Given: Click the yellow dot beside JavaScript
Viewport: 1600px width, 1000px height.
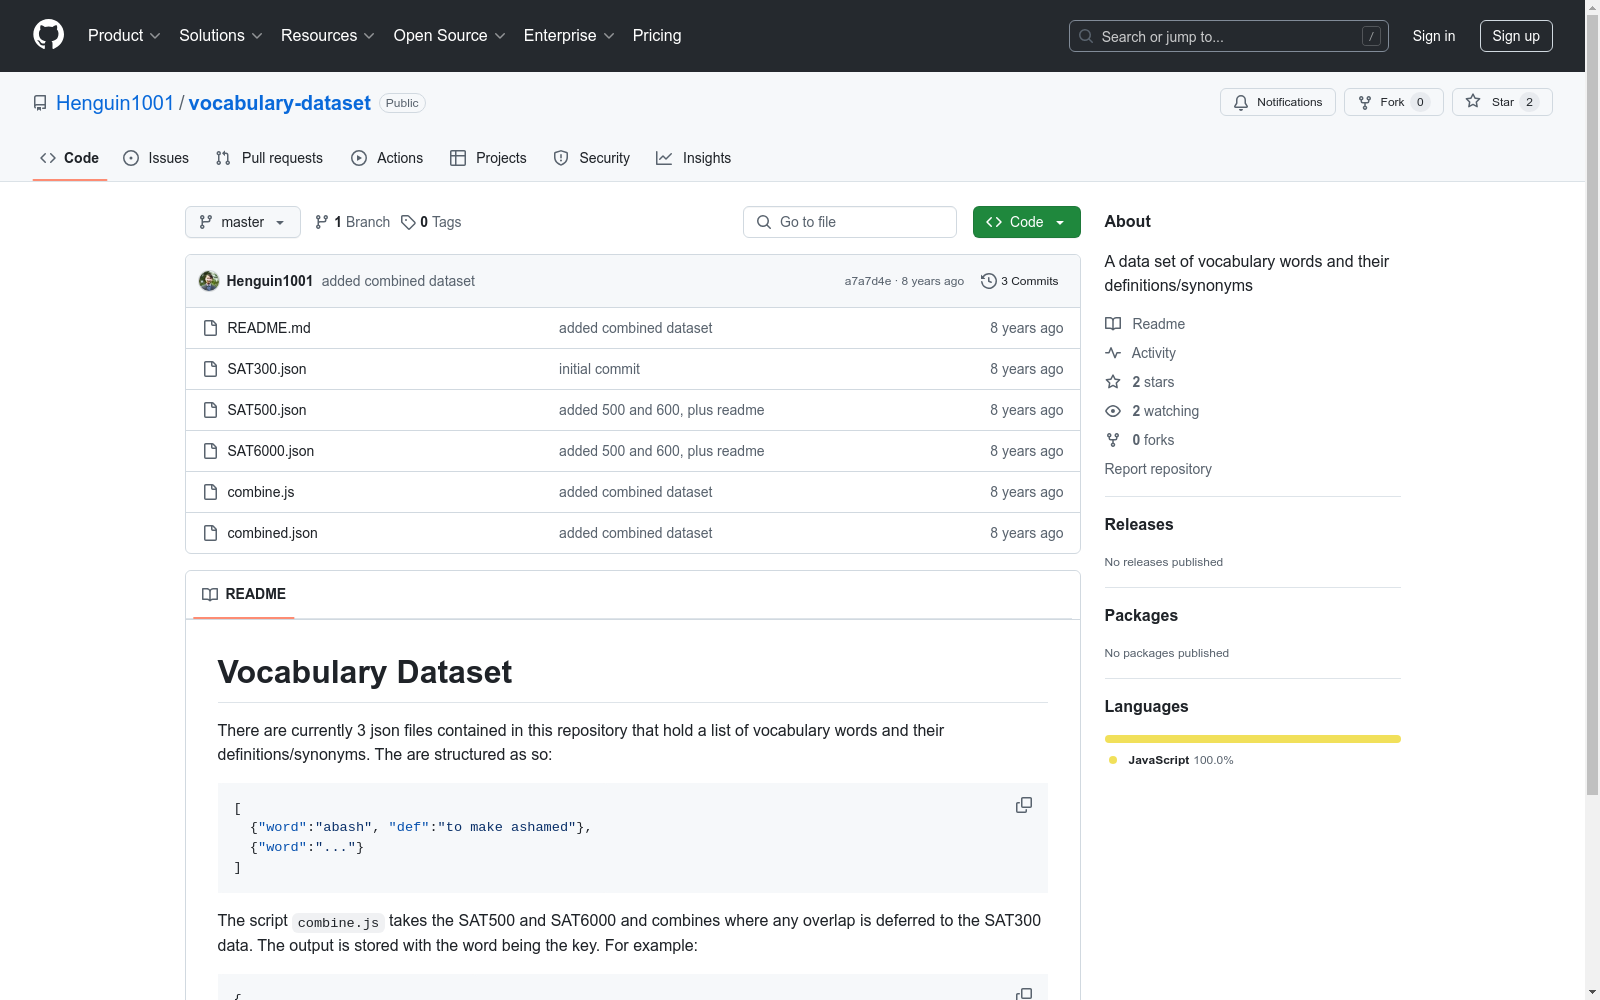Looking at the screenshot, I should 1113,760.
